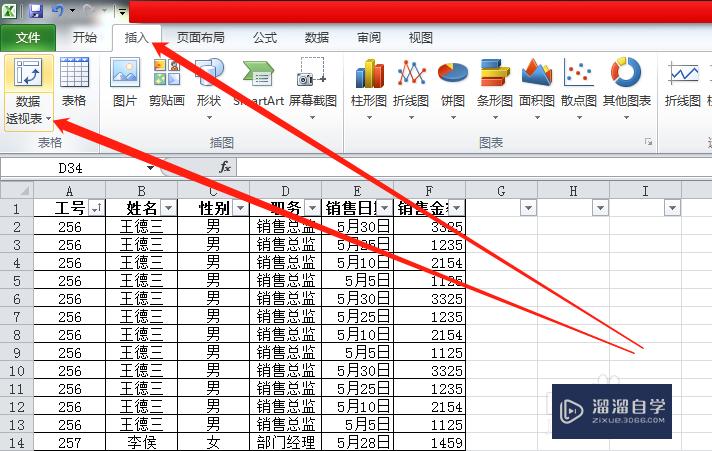Click cell containing 李侯
Viewport: 712px width, 451px height.
click(x=142, y=442)
